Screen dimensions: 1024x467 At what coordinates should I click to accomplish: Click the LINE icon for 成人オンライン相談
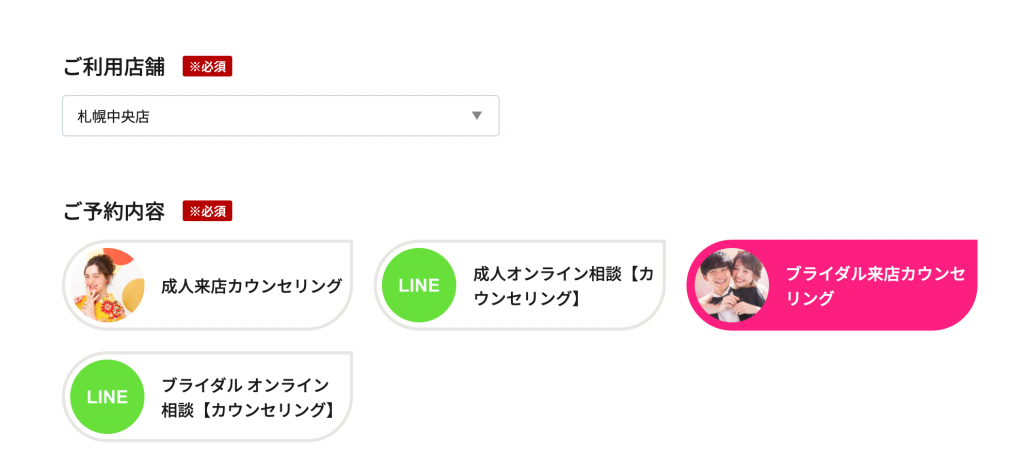[419, 285]
